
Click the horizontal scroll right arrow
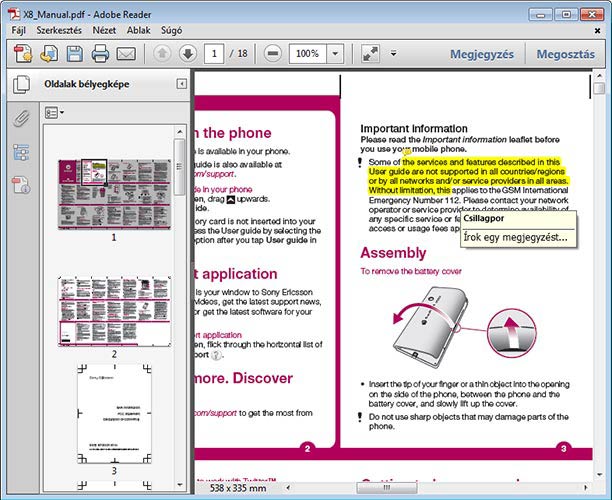[585, 488]
